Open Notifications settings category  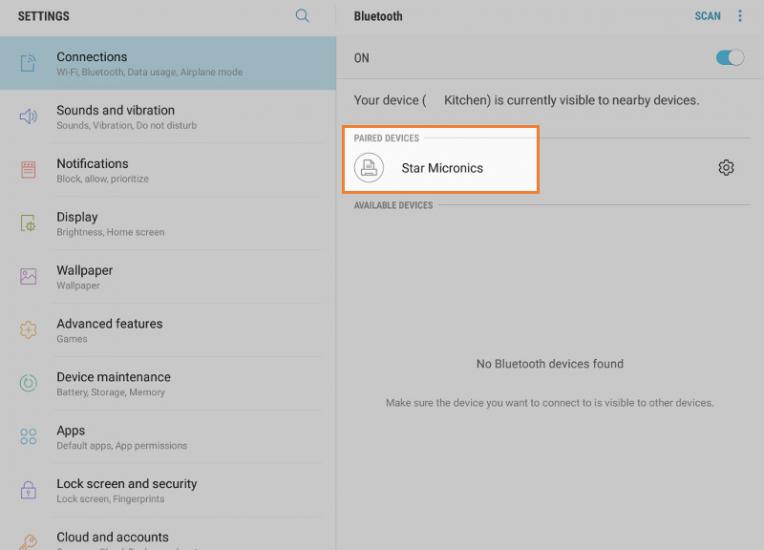pyautogui.click(x=168, y=170)
